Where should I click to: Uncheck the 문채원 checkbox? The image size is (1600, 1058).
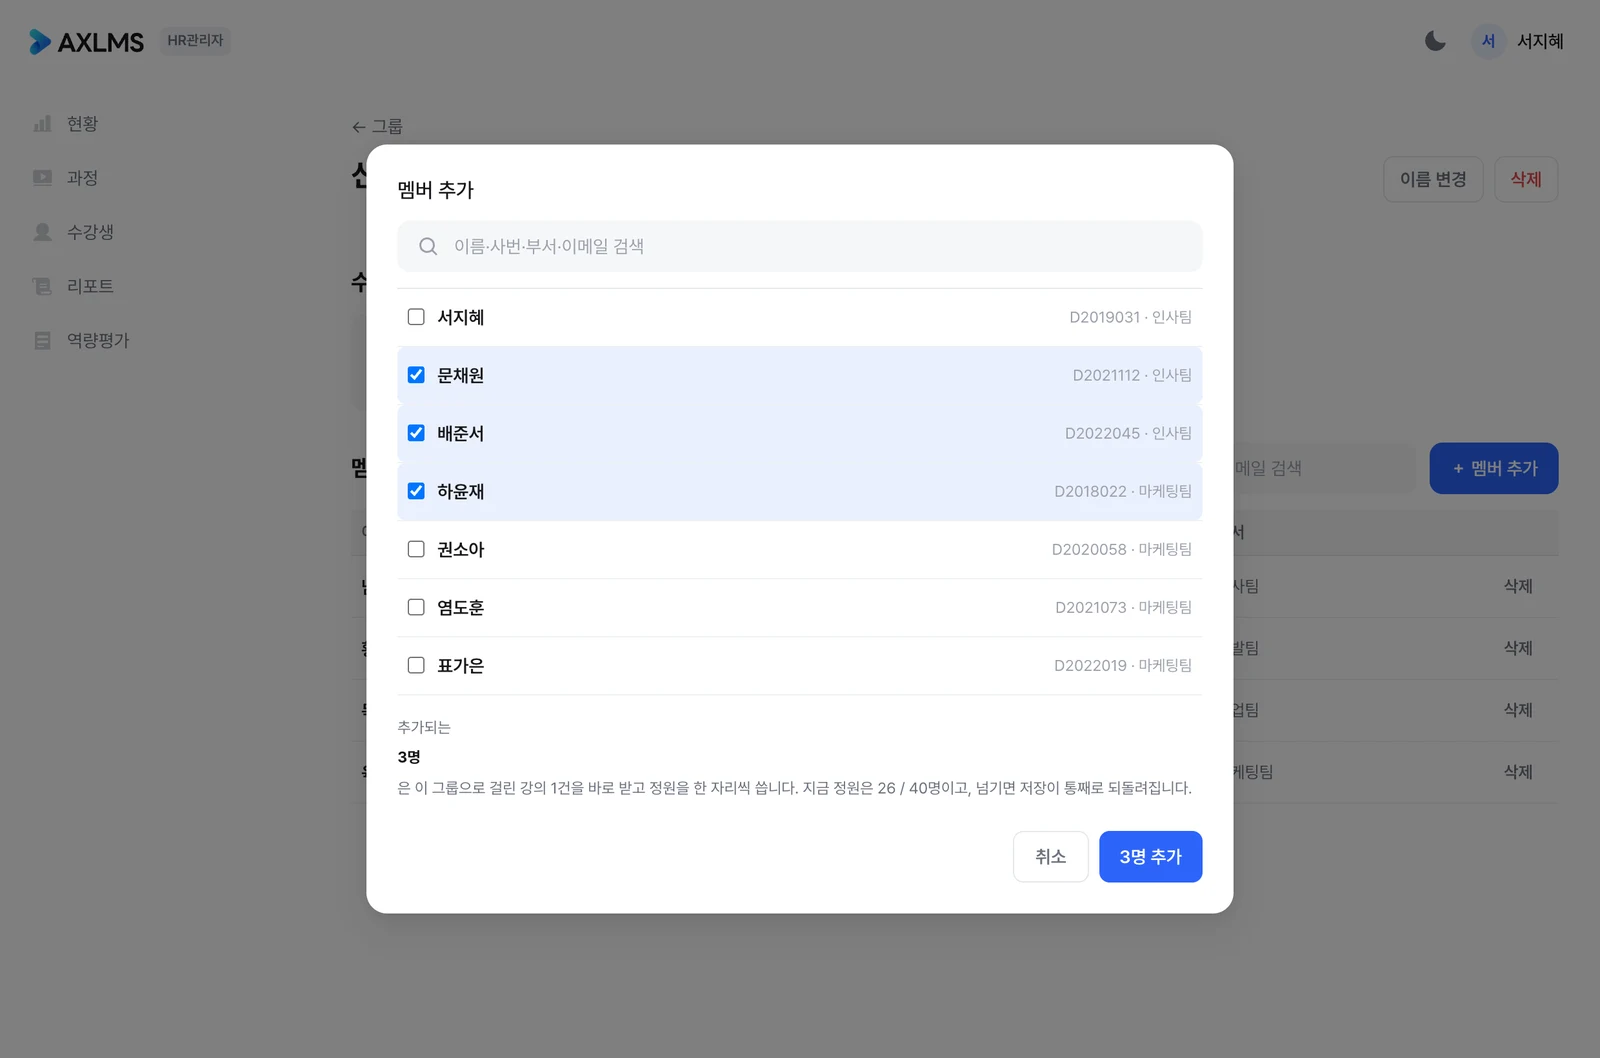tap(416, 375)
